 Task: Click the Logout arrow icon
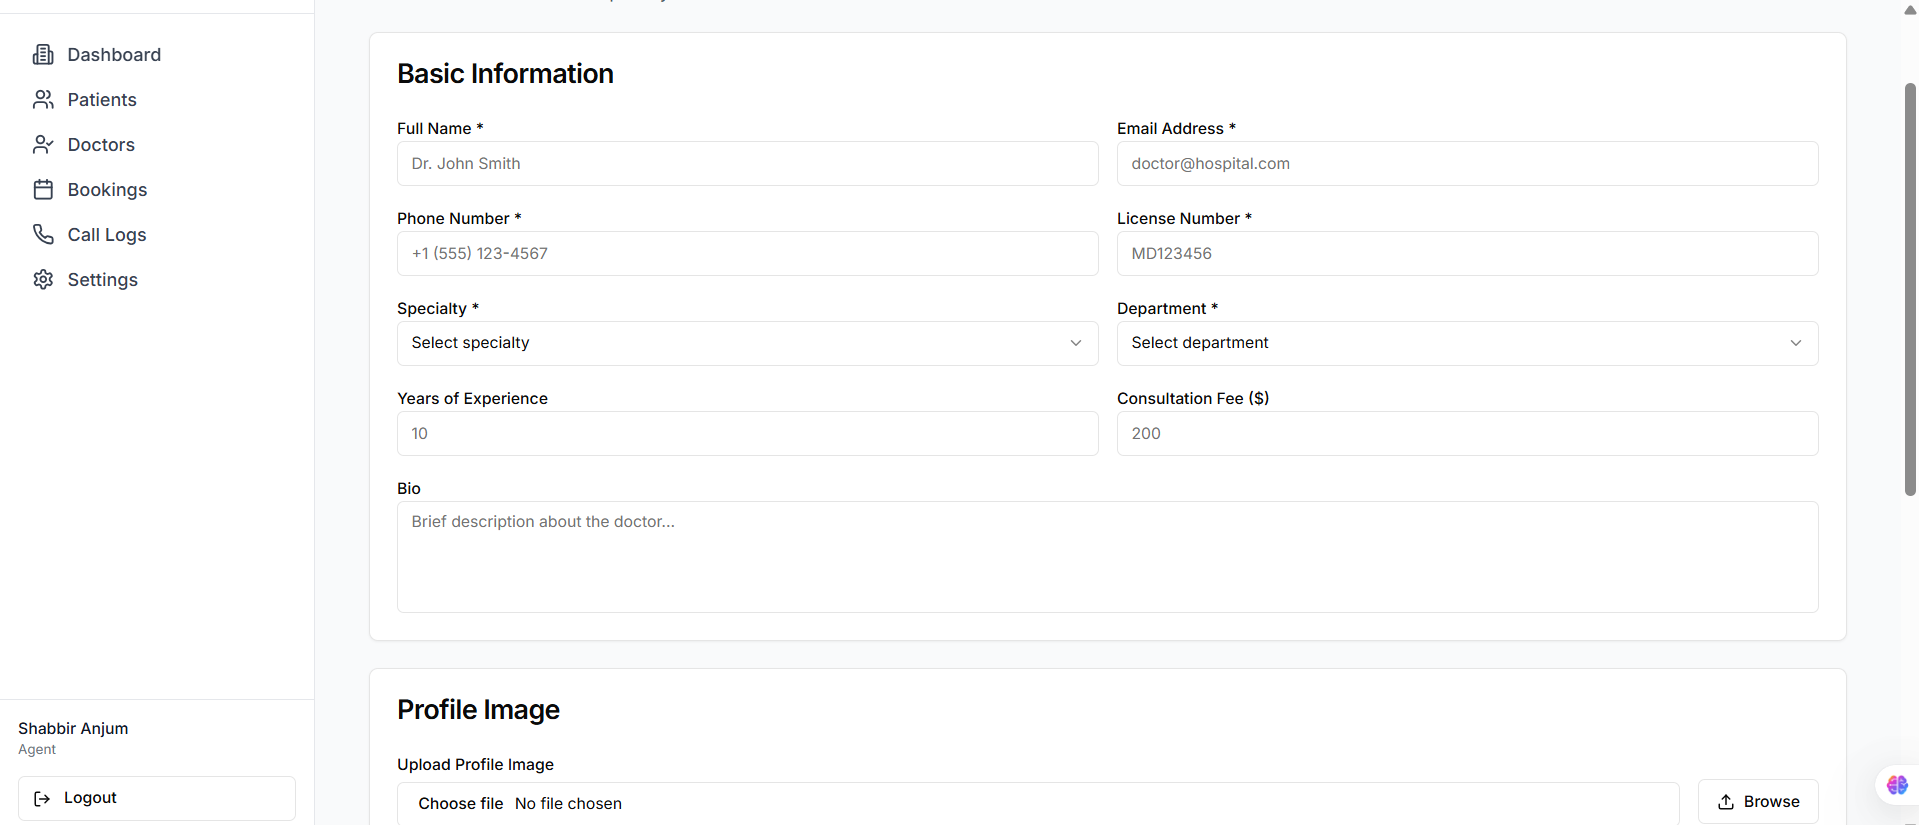pos(42,798)
